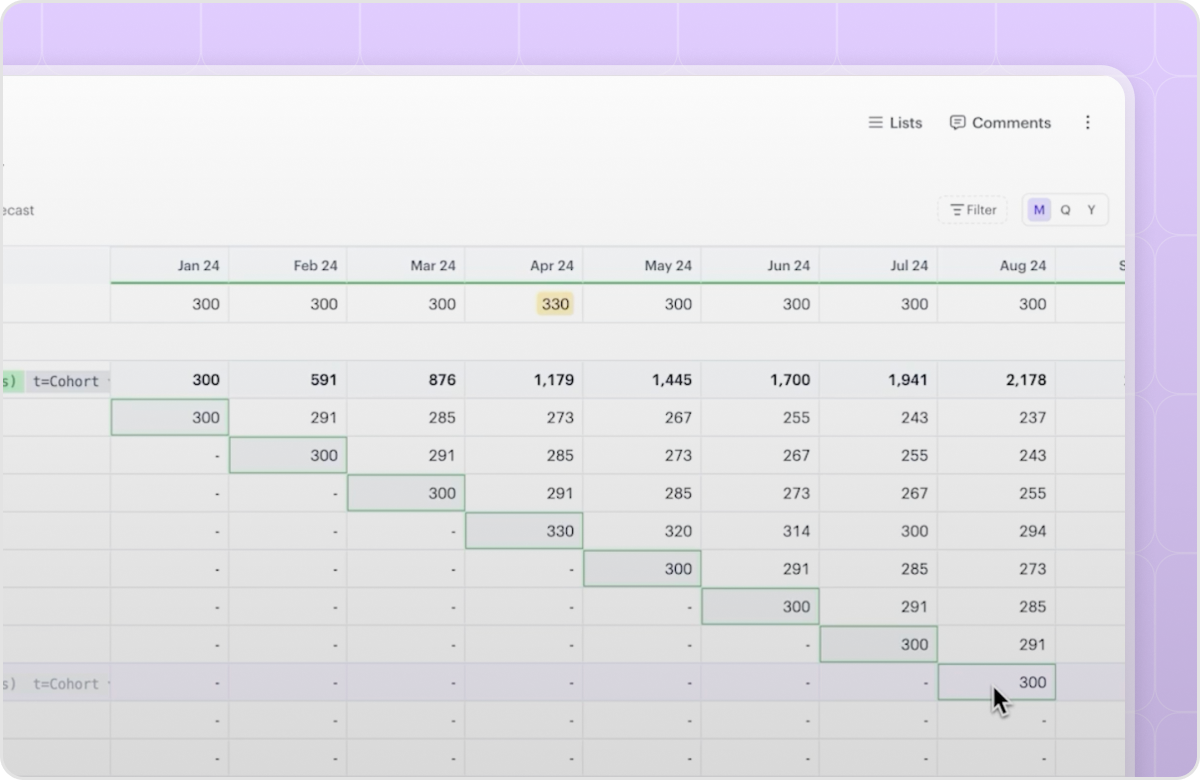The image size is (1200, 780).
Task: Select outlined cohort cell 300 under Mar 24
Action: click(406, 493)
